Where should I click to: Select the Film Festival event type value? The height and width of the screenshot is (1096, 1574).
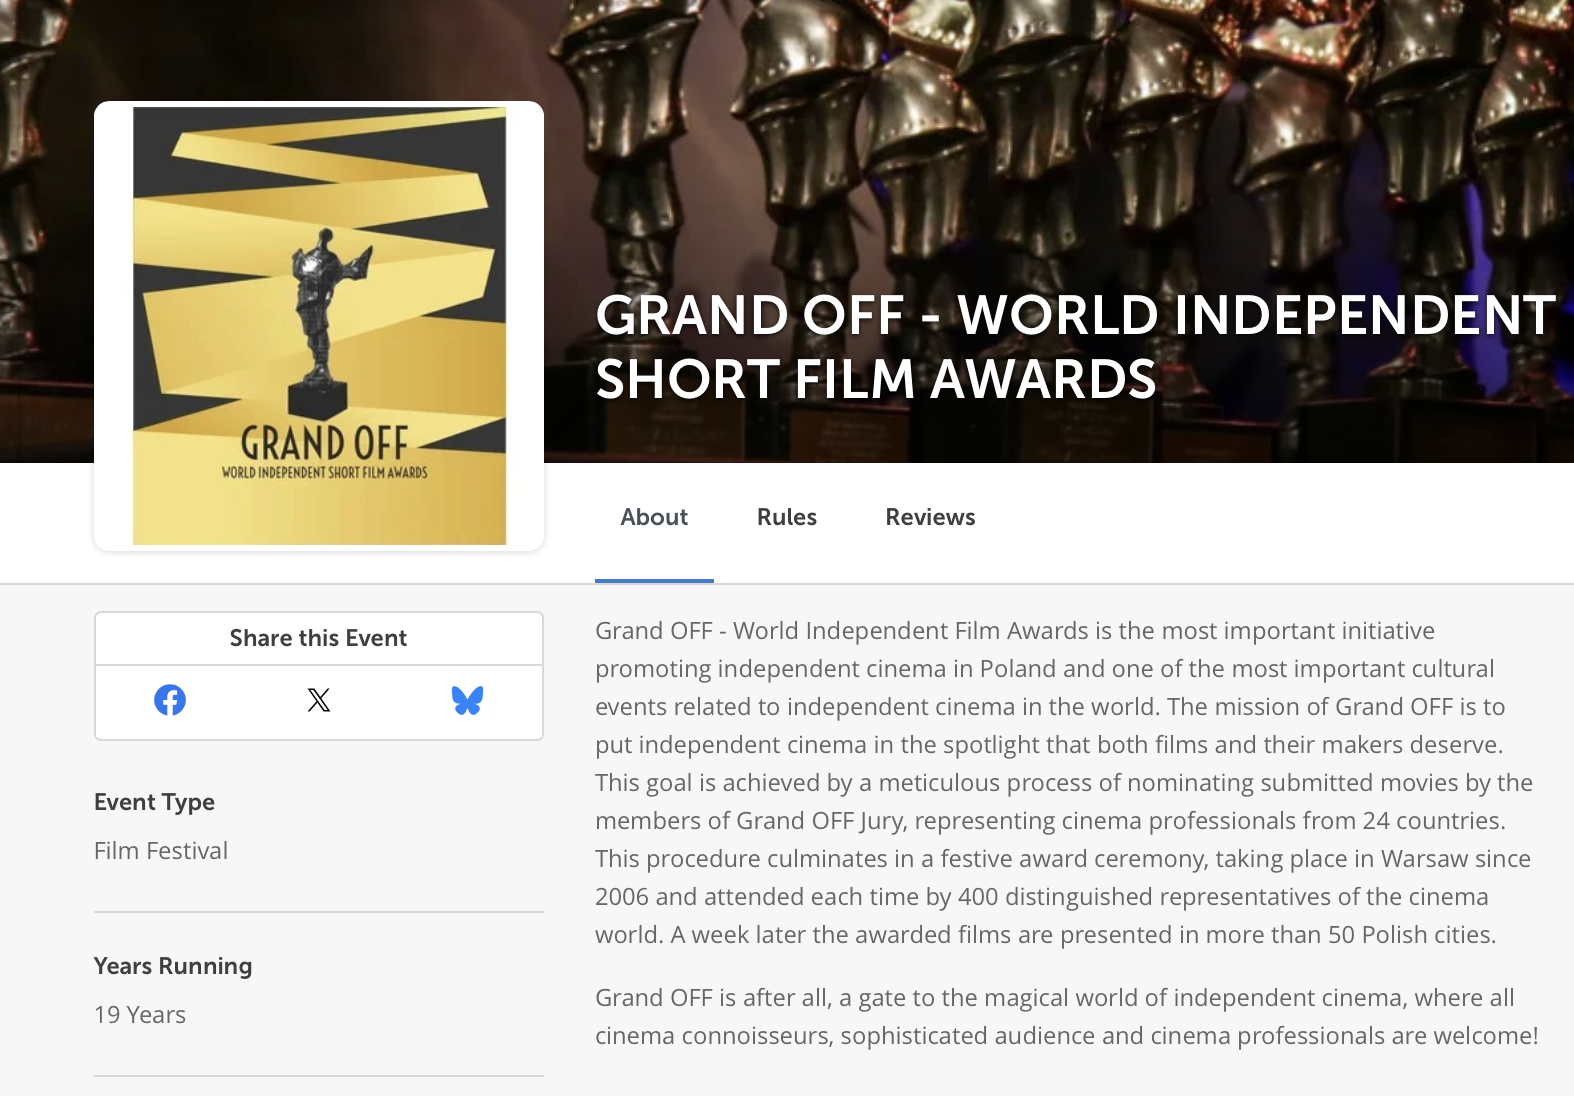click(x=161, y=851)
